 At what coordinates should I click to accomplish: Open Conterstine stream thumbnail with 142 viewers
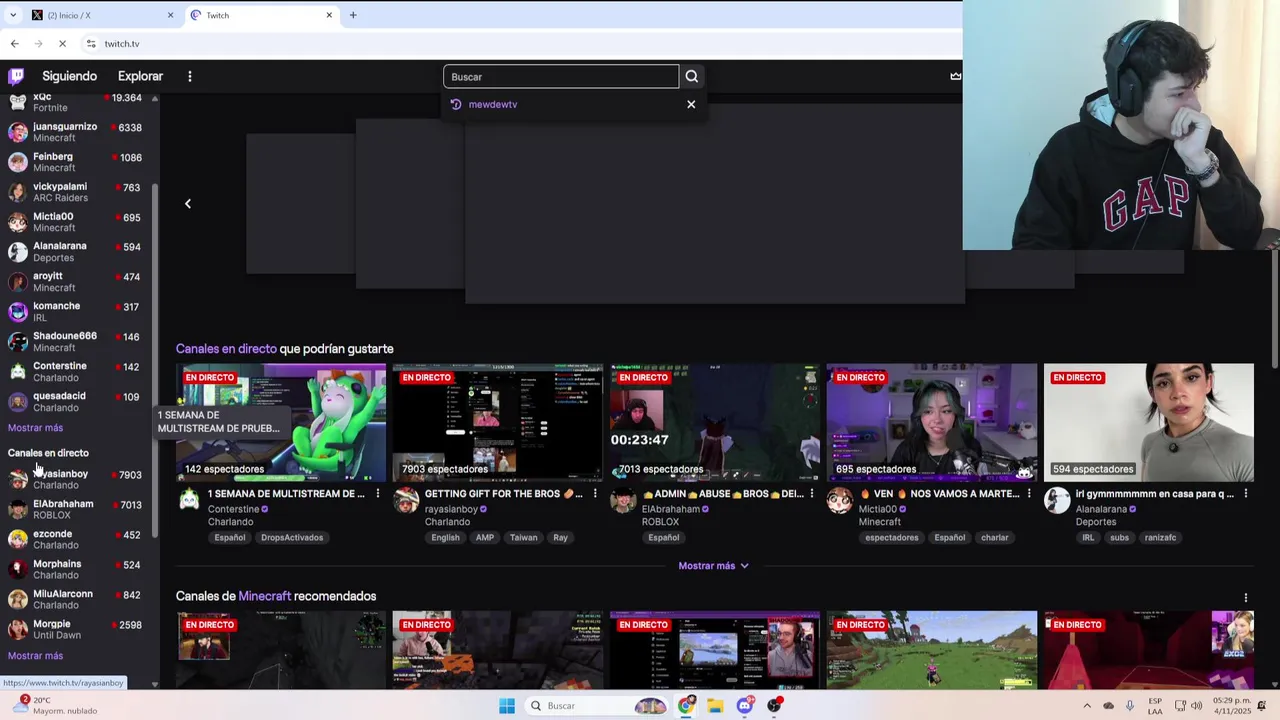[281, 423]
